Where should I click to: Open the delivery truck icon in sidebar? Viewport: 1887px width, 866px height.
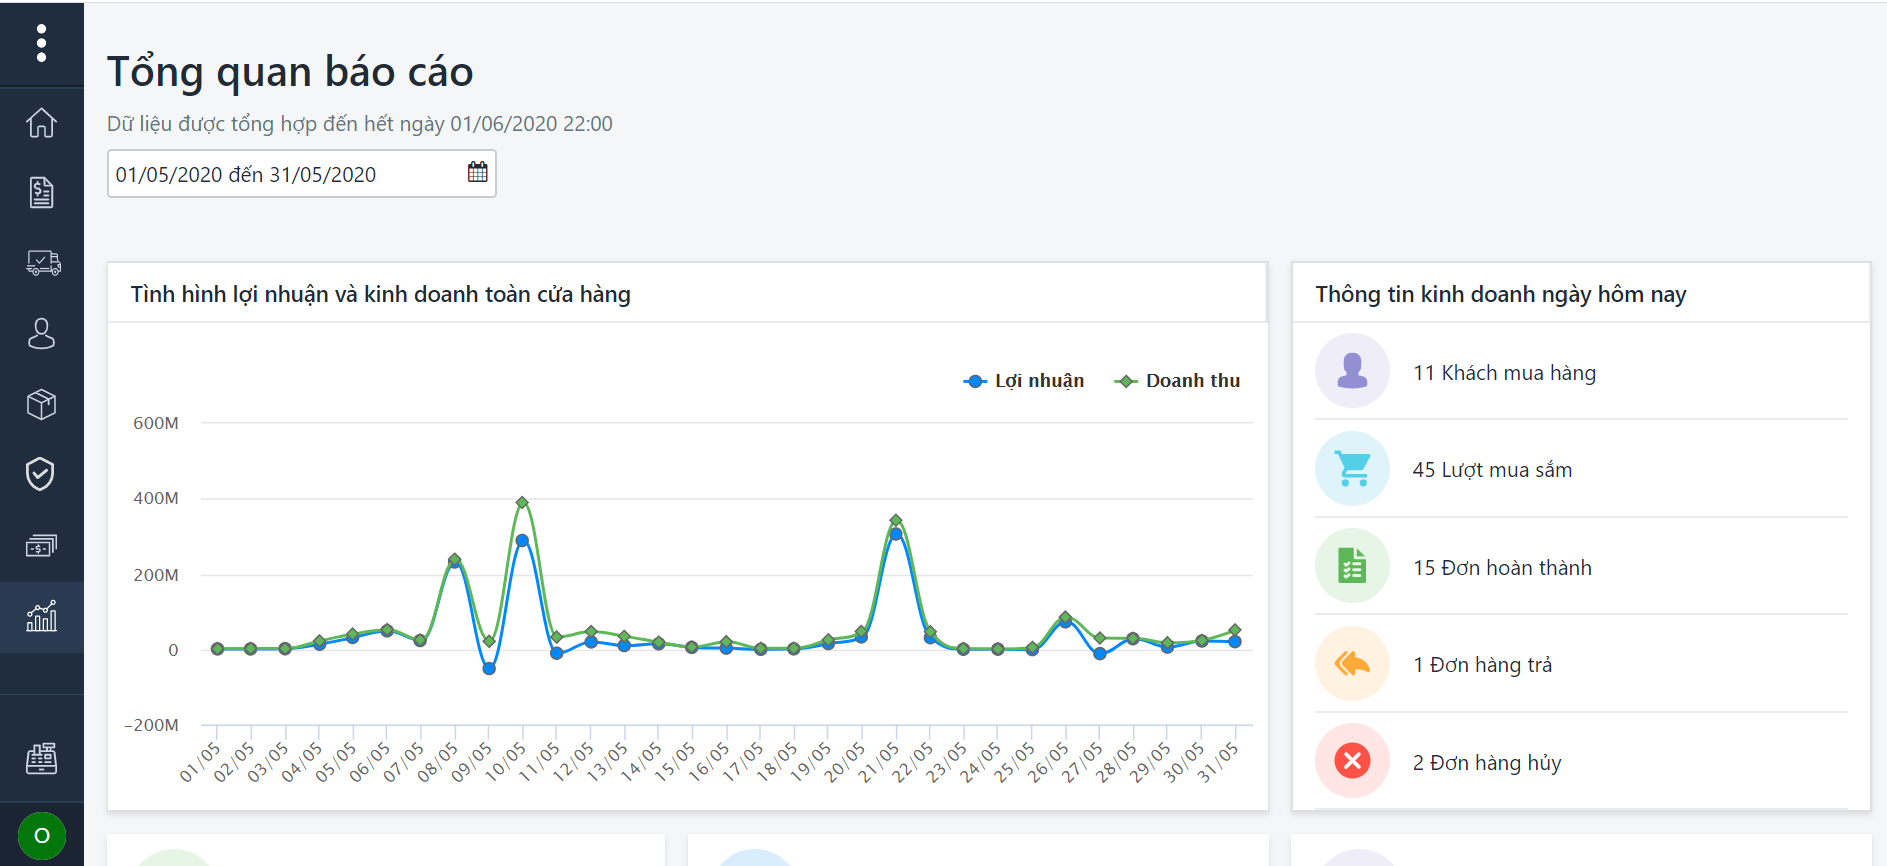pos(43,263)
